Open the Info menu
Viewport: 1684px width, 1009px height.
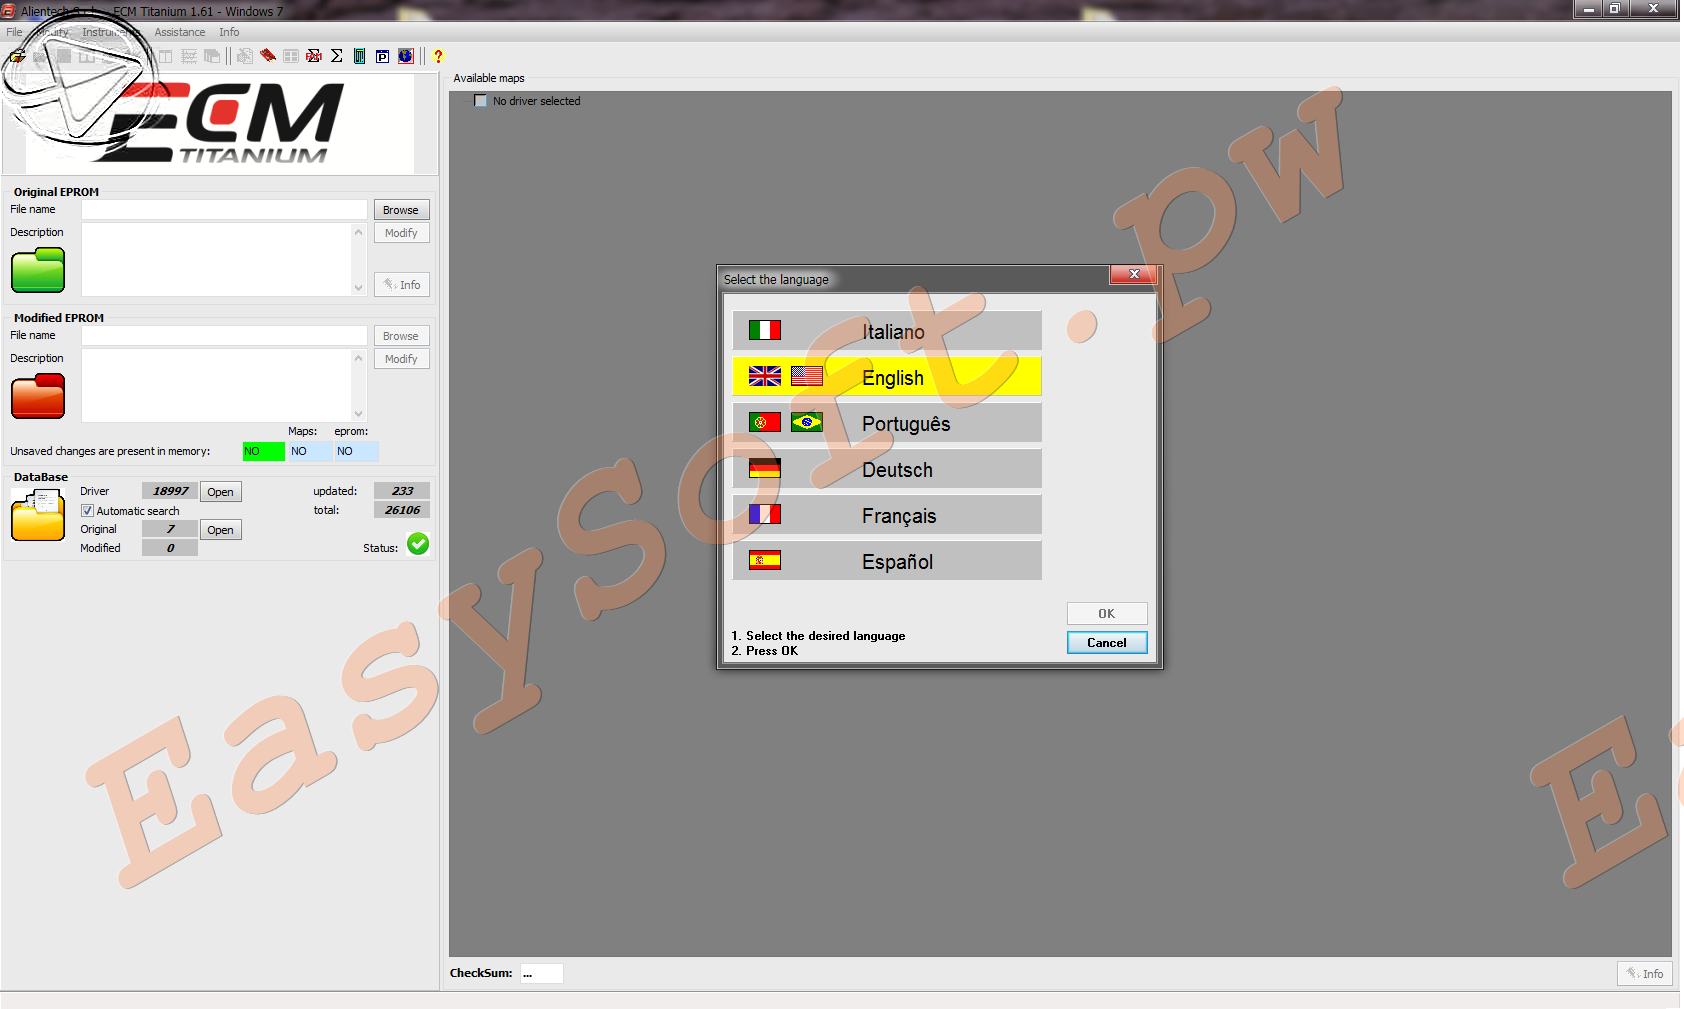click(229, 32)
